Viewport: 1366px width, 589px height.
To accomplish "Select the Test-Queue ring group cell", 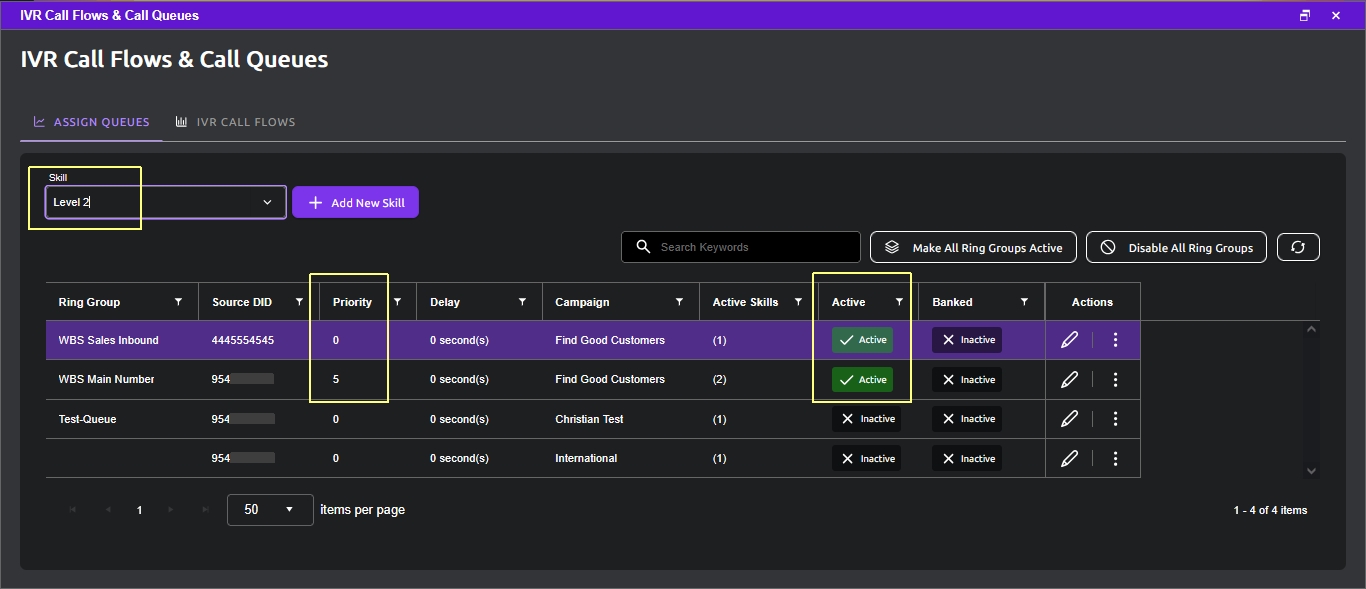I will 122,419.
